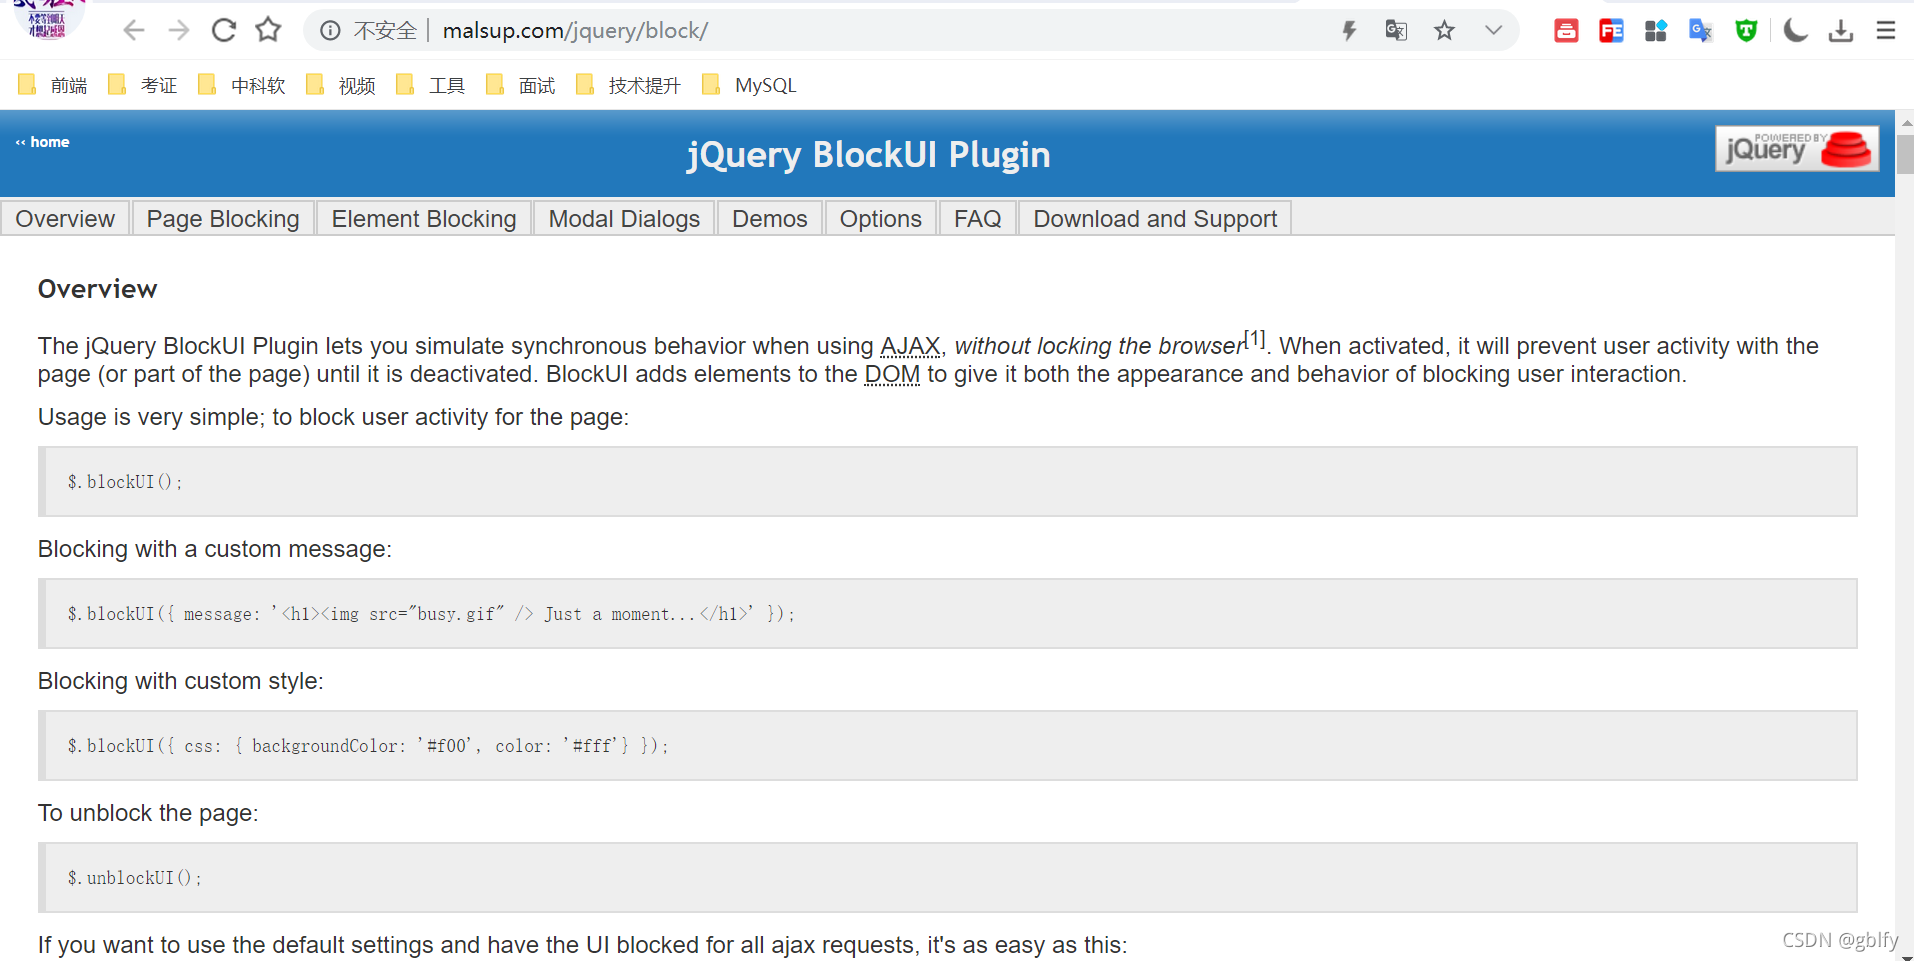
Task: Click the scrollbar up arrow
Action: [1906, 121]
